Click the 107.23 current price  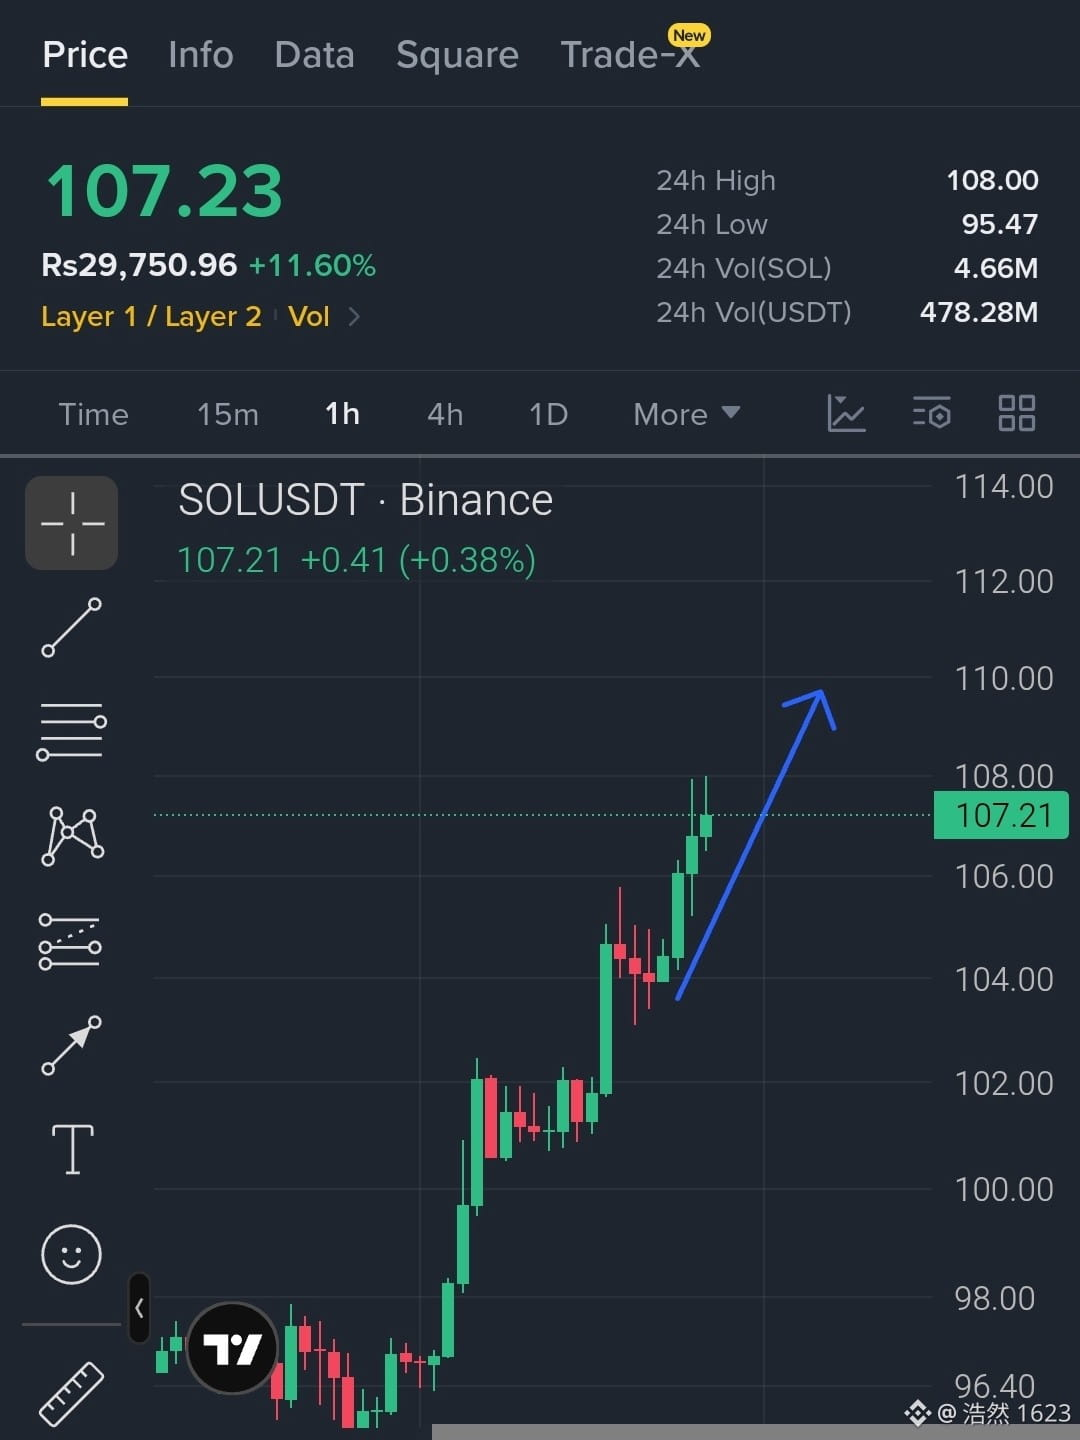click(165, 192)
